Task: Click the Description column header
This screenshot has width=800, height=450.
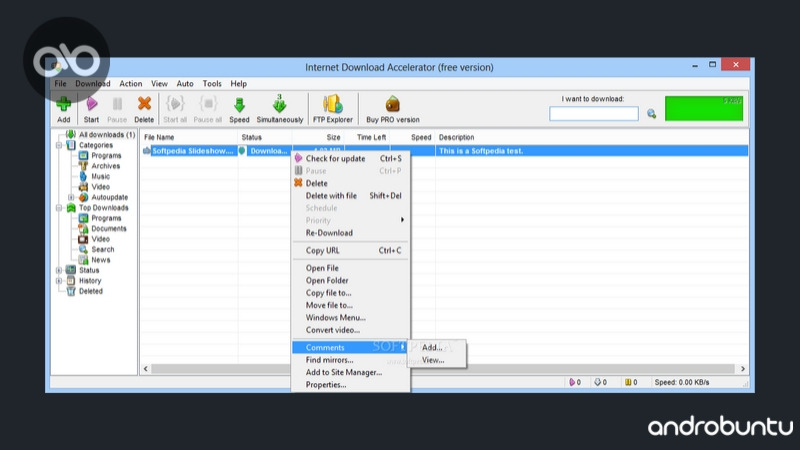Action: (x=592, y=137)
